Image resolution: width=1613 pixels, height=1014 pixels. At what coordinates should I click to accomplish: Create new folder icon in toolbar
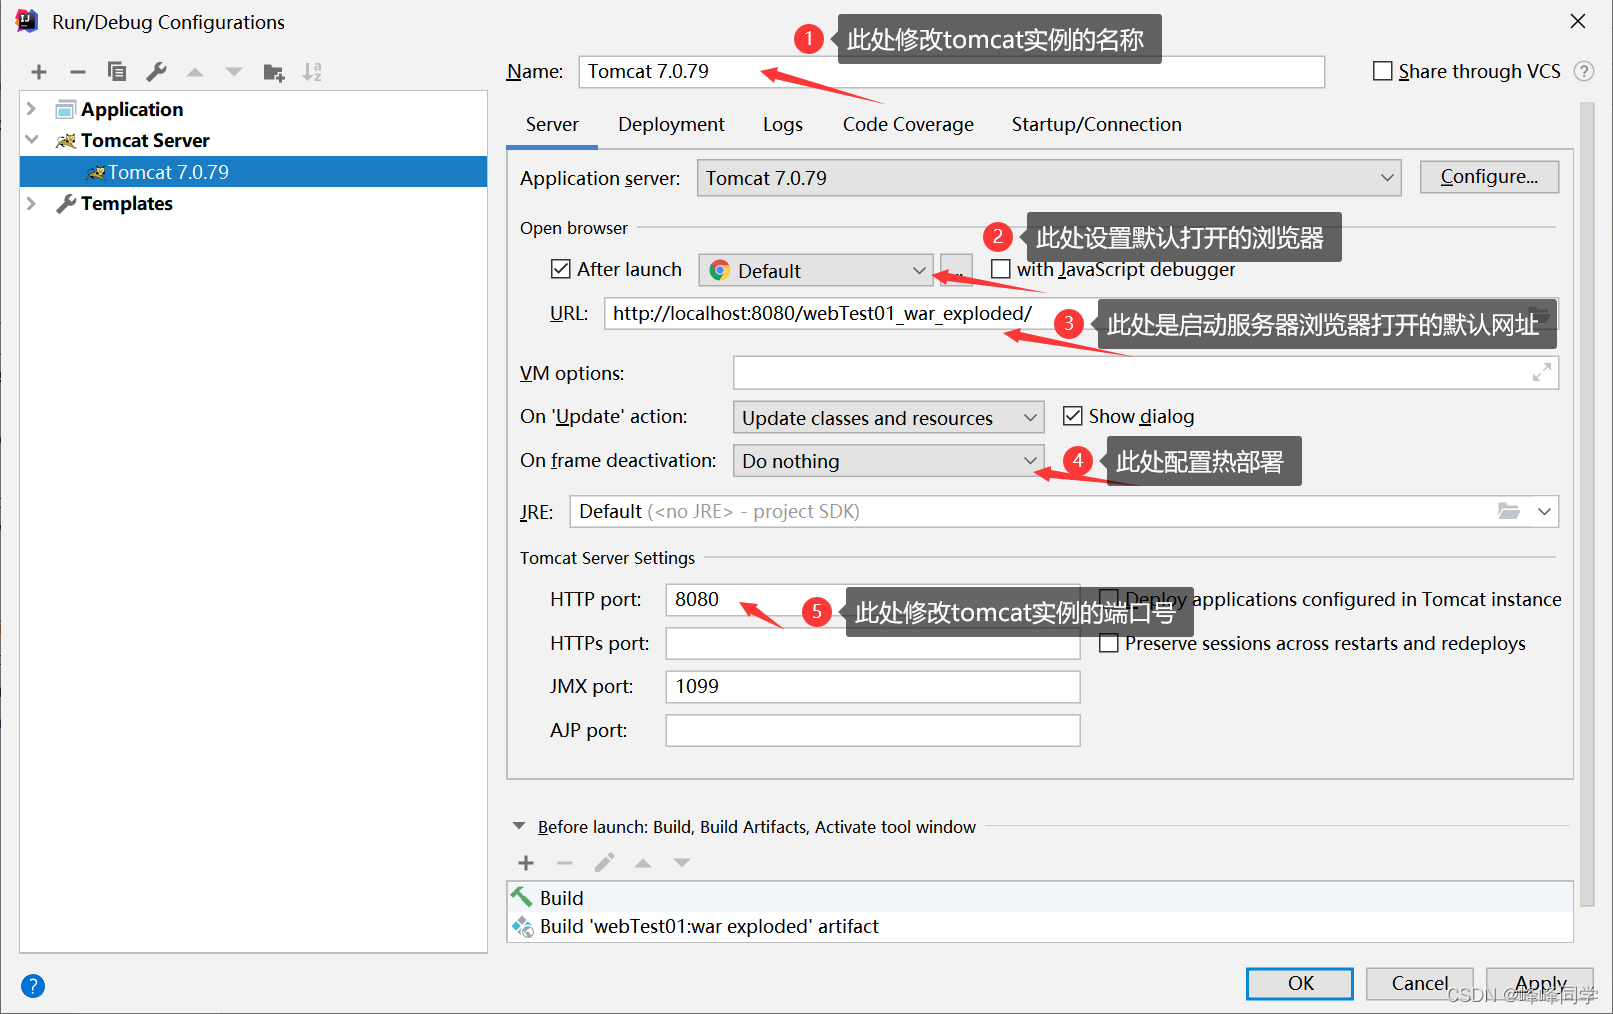(x=274, y=72)
